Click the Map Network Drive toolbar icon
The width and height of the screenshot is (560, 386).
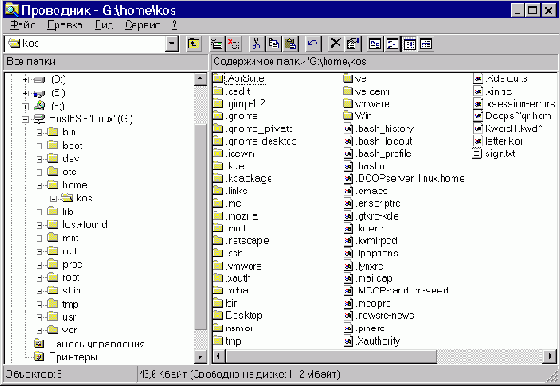point(216,44)
